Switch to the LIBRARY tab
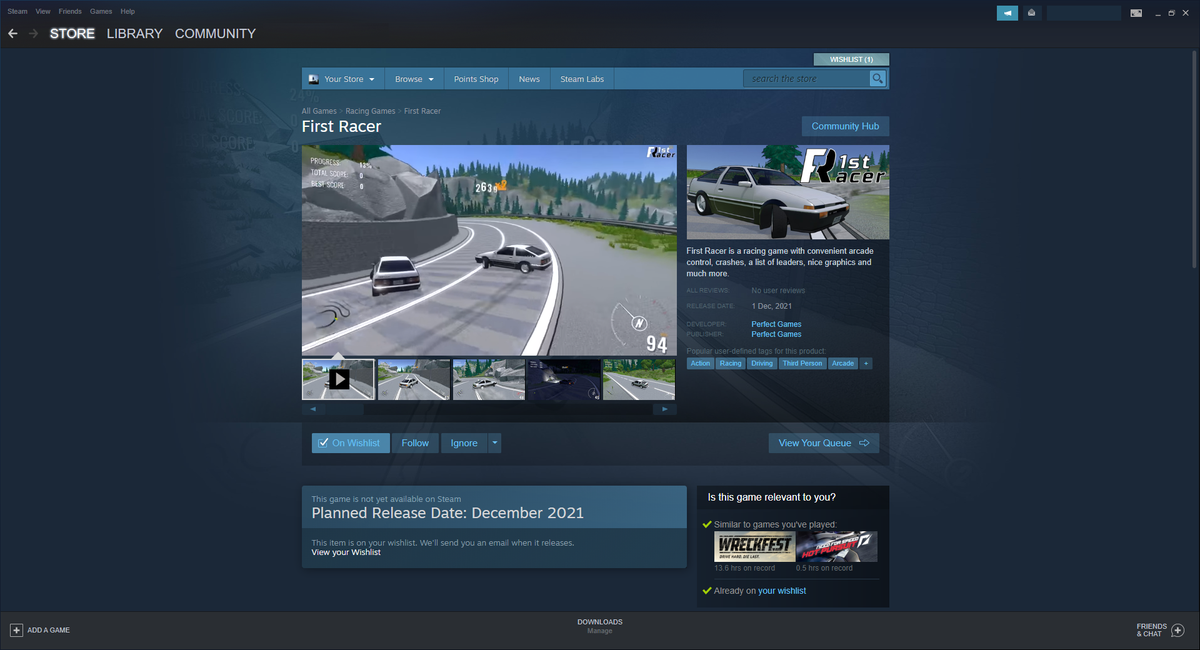Viewport: 1200px width, 650px height. pos(134,33)
